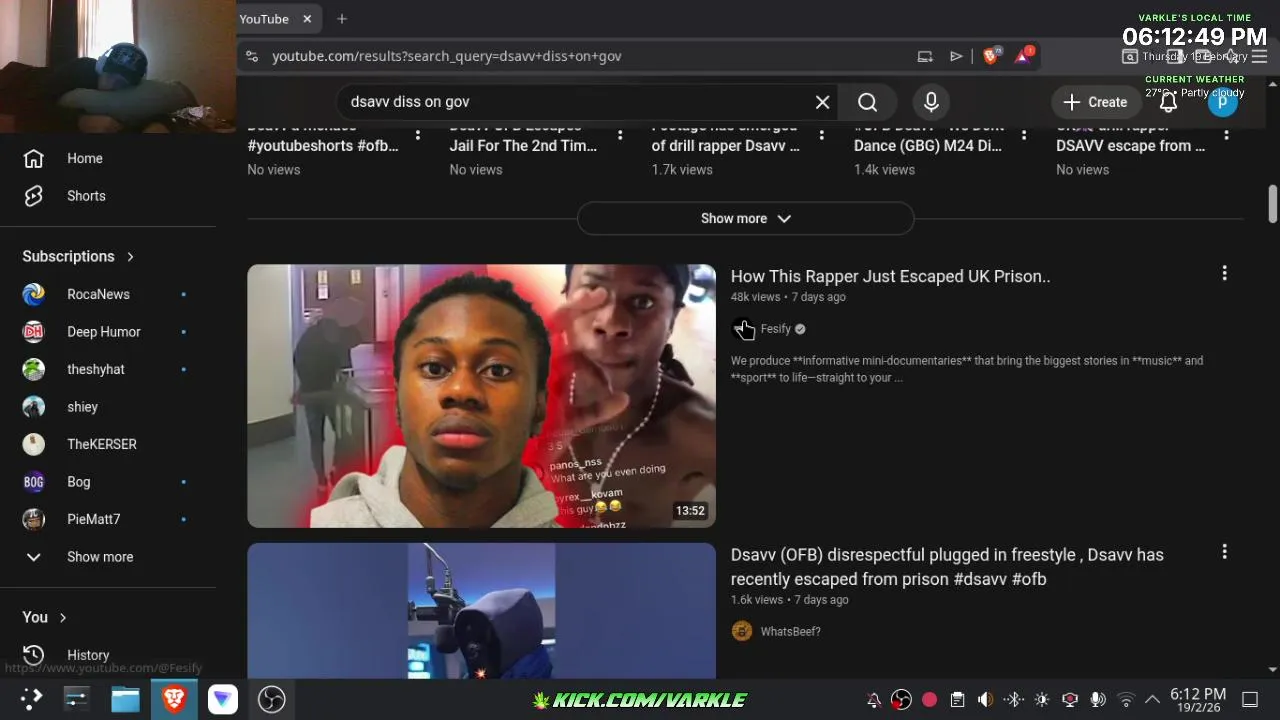The height and width of the screenshot is (720, 1280).
Task: Expand the You section chevron
Action: pyautogui.click(x=62, y=618)
